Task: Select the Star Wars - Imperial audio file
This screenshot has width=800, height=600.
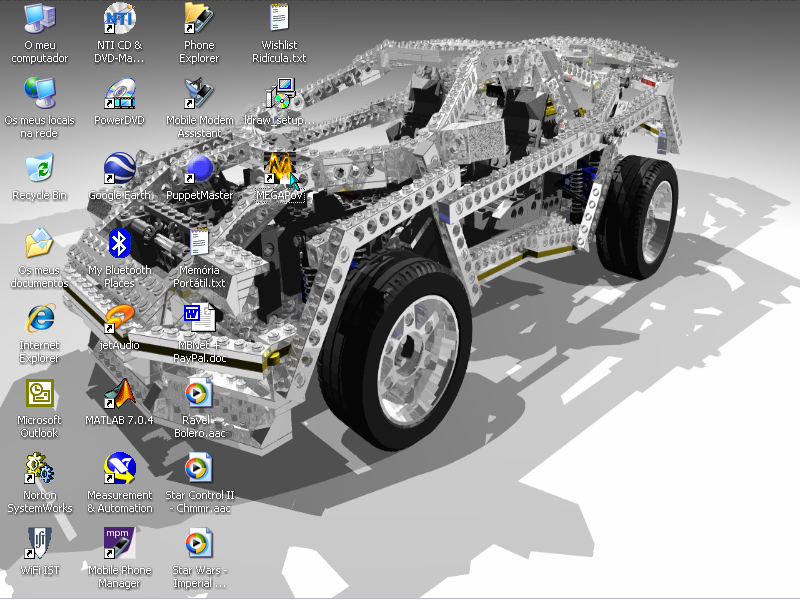Action: click(199, 544)
